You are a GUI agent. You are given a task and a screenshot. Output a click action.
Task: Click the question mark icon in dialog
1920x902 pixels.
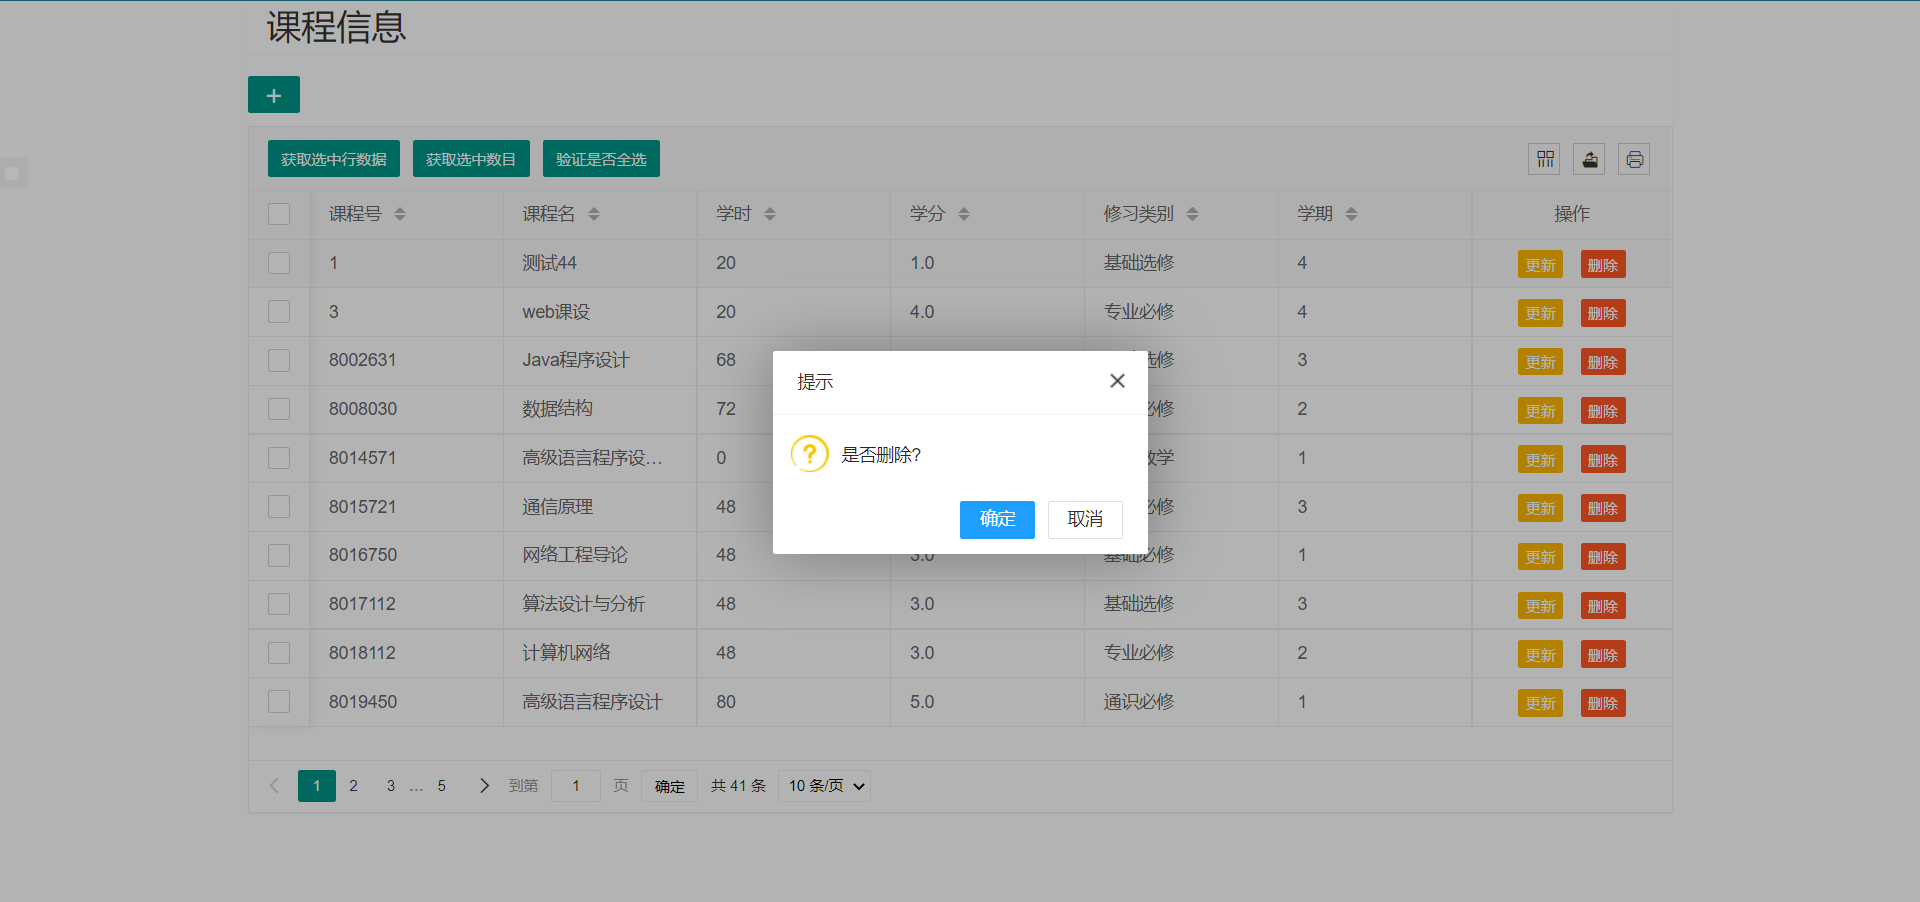pos(810,454)
